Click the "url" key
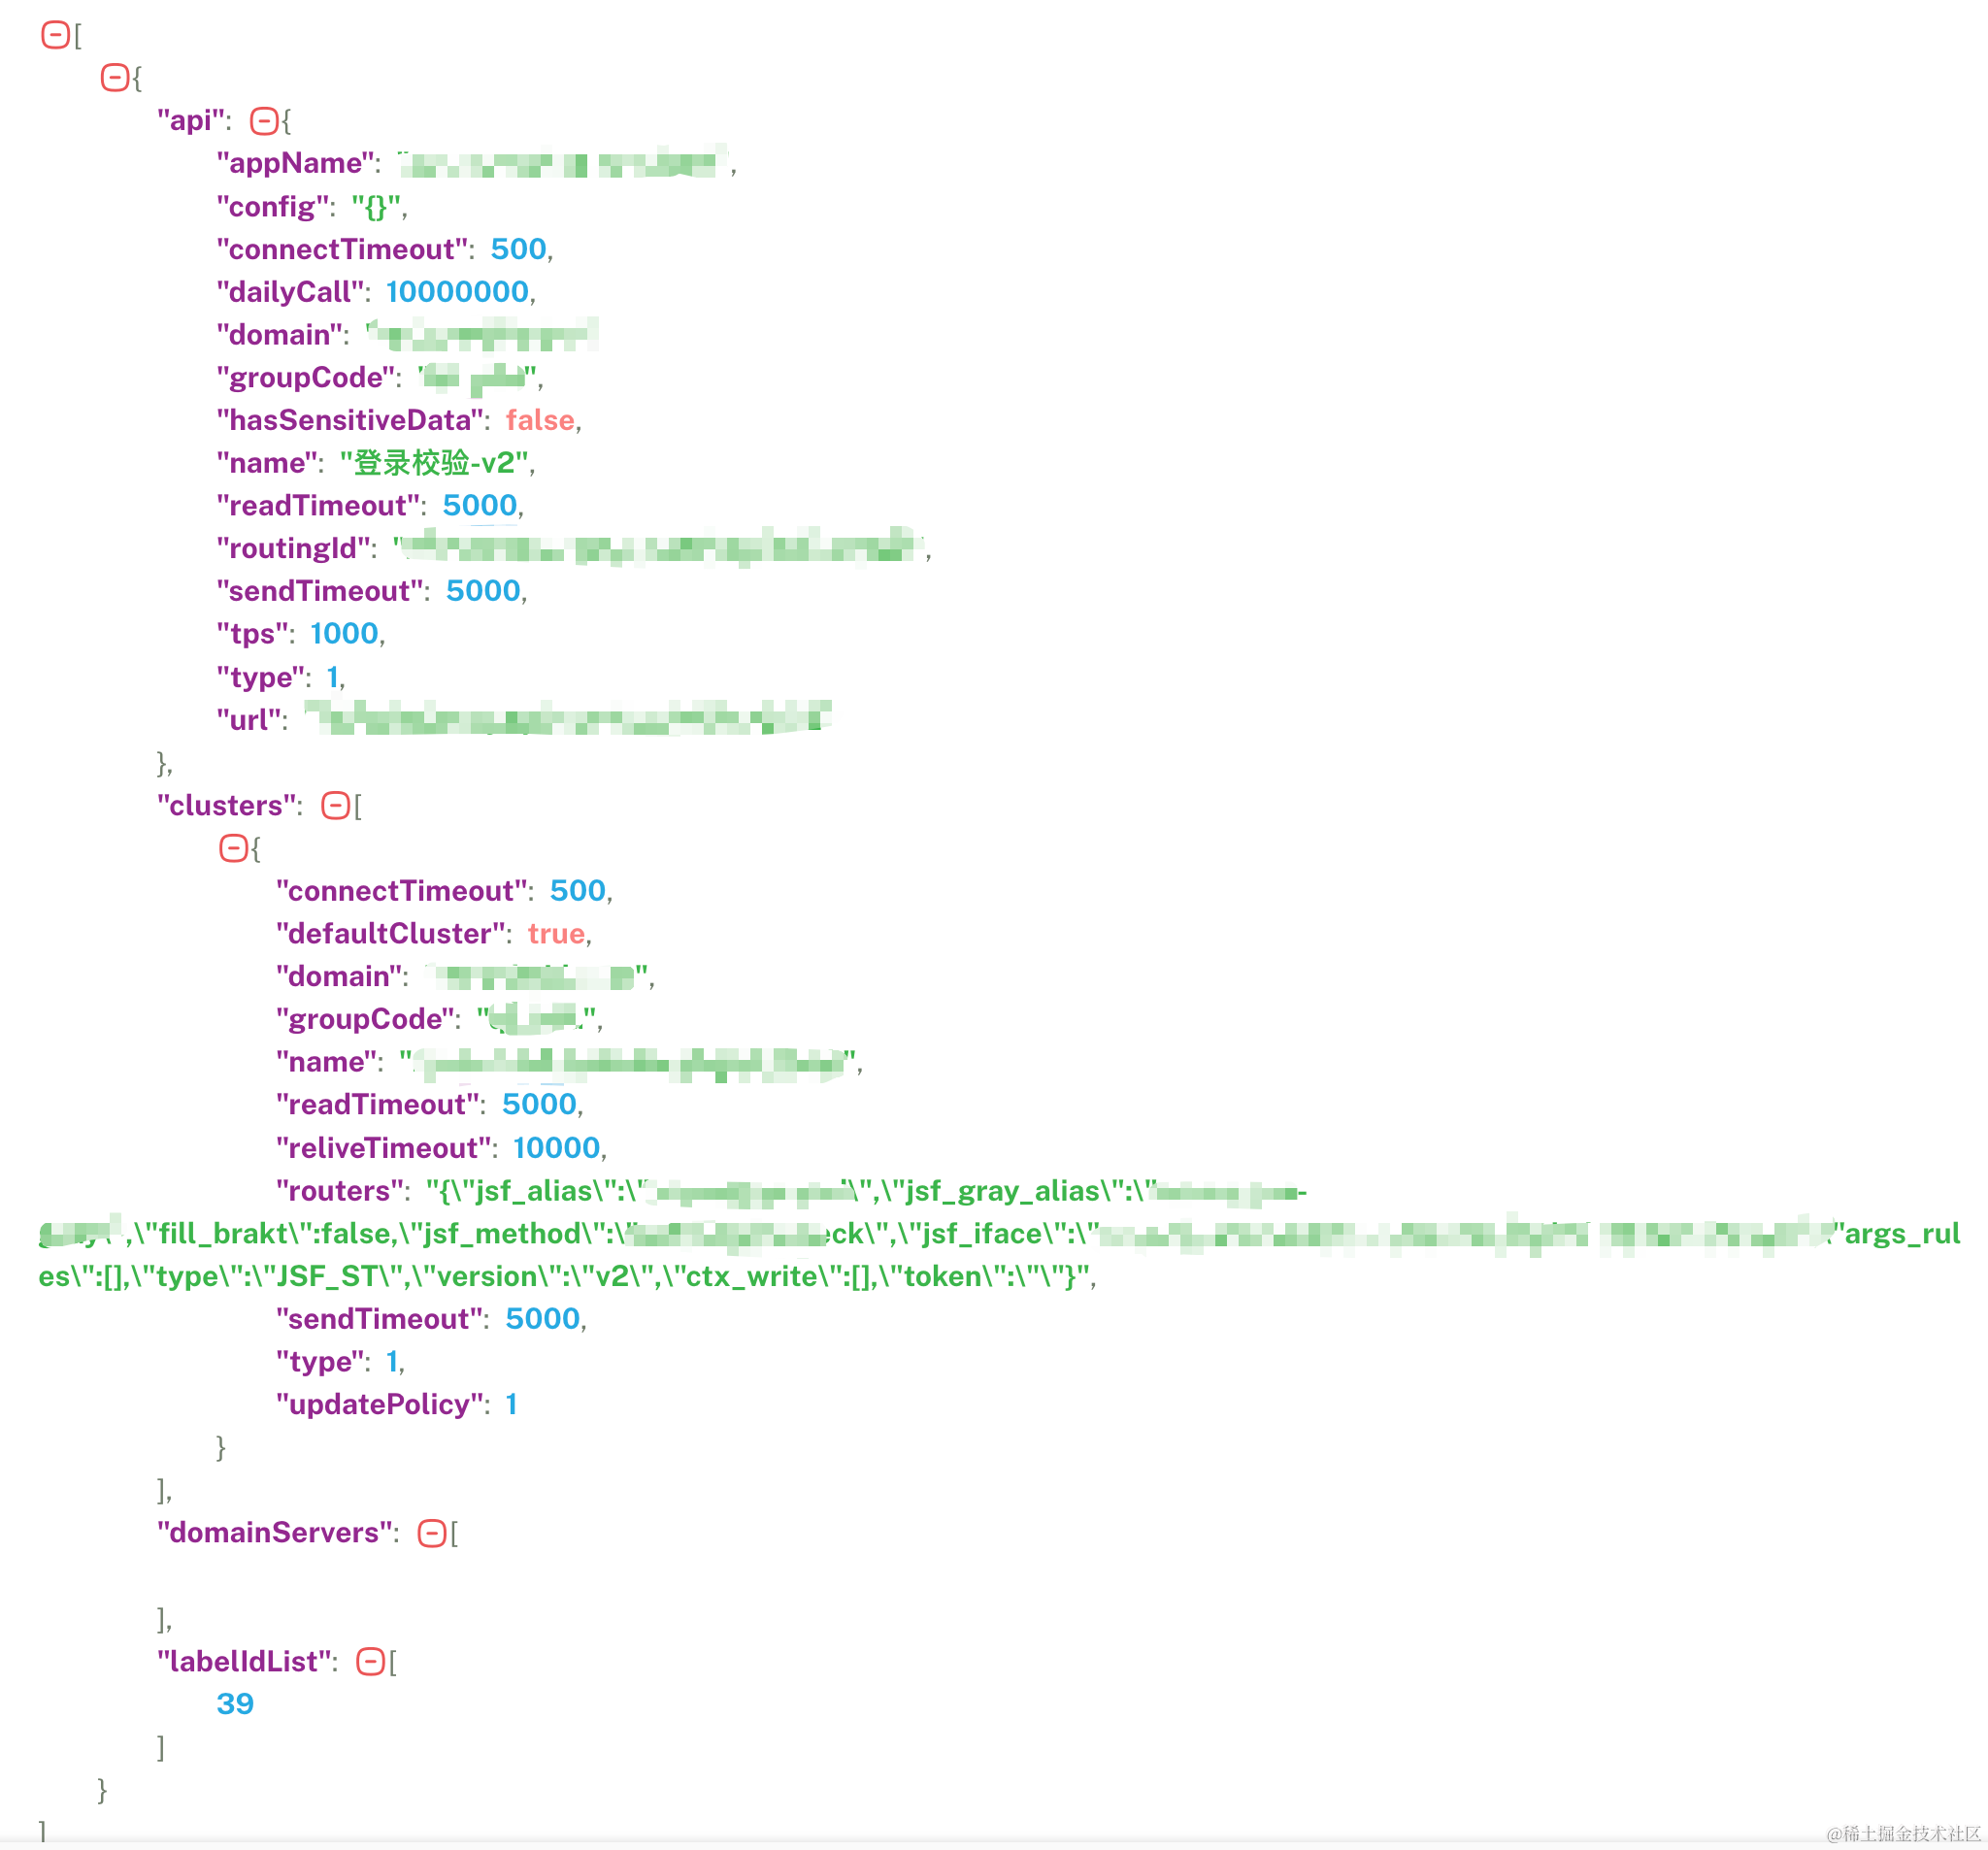This screenshot has height=1850, width=1988. (249, 720)
